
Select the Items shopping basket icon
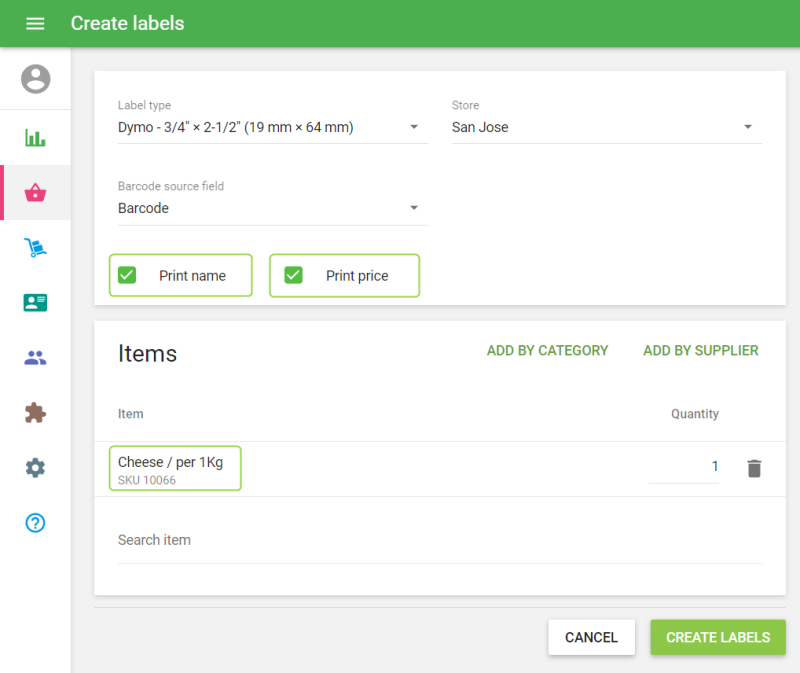coord(35,193)
